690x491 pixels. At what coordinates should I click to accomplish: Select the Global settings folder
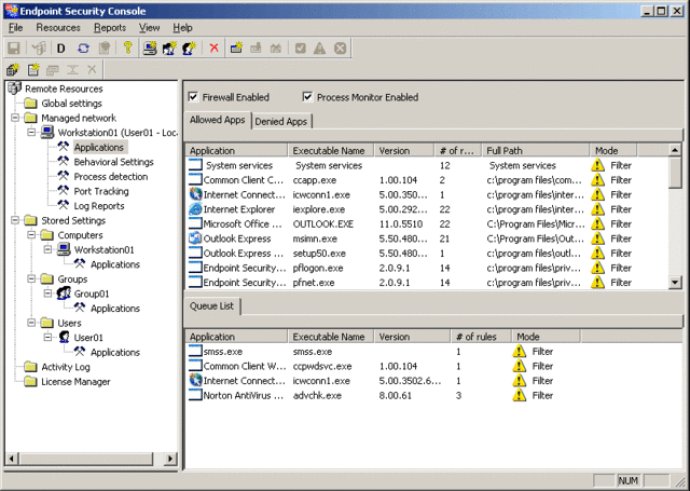pos(71,103)
